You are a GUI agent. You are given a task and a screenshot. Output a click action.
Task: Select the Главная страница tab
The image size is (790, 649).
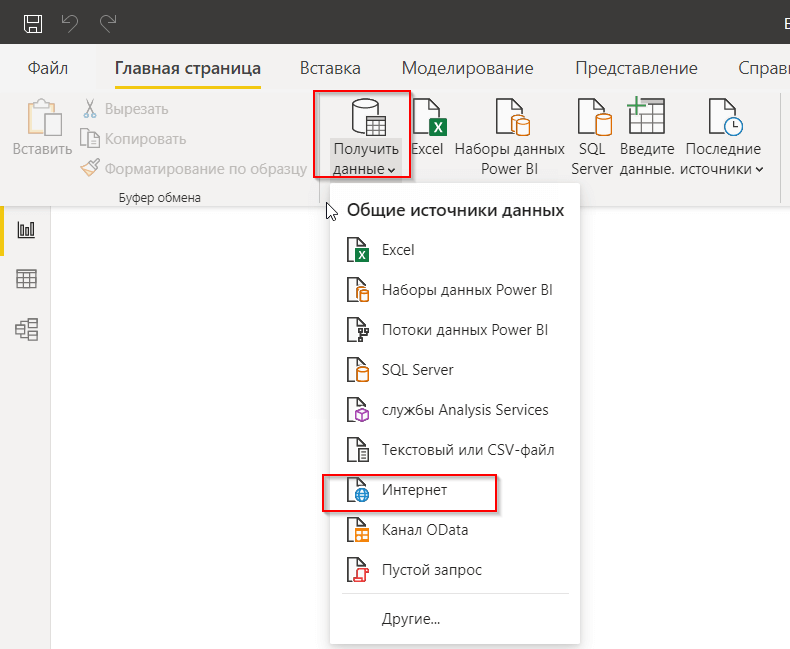click(x=187, y=68)
